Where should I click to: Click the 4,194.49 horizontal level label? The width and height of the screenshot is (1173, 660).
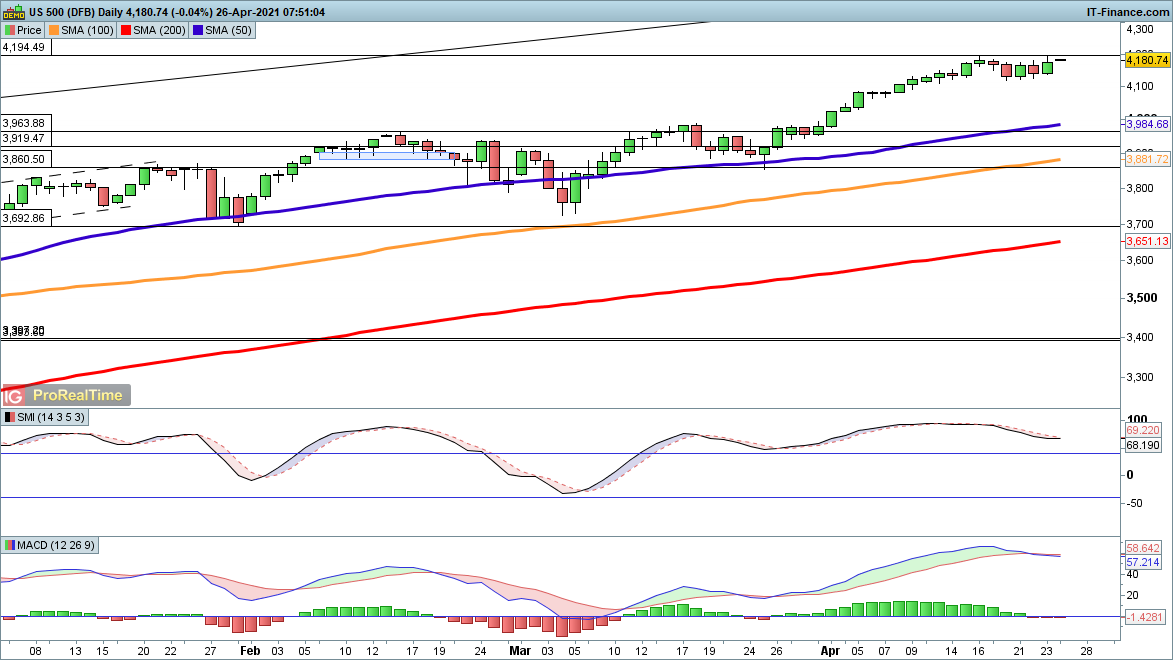click(x=23, y=47)
